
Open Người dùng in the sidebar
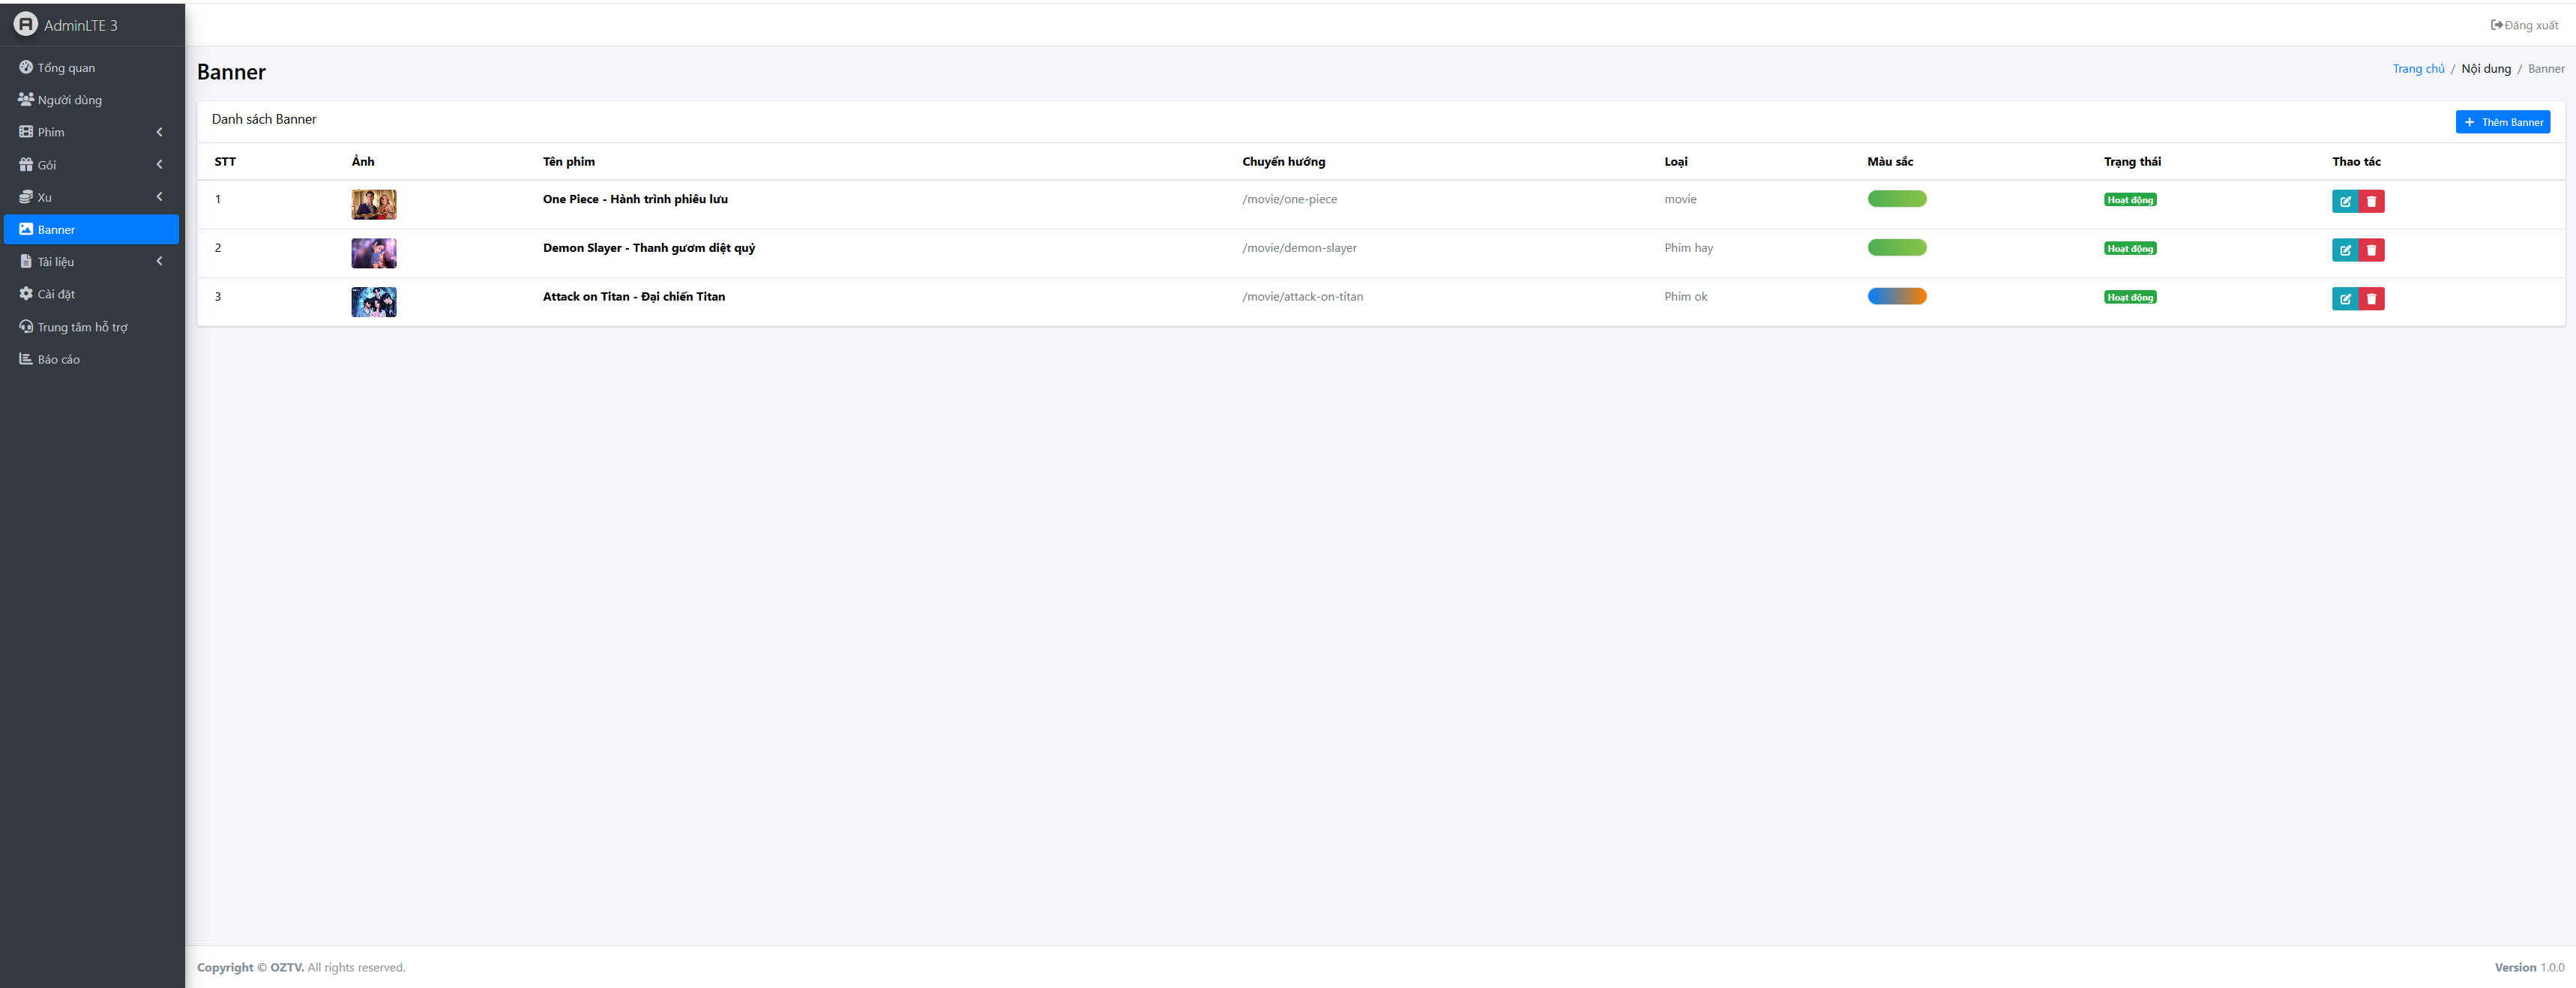69,100
